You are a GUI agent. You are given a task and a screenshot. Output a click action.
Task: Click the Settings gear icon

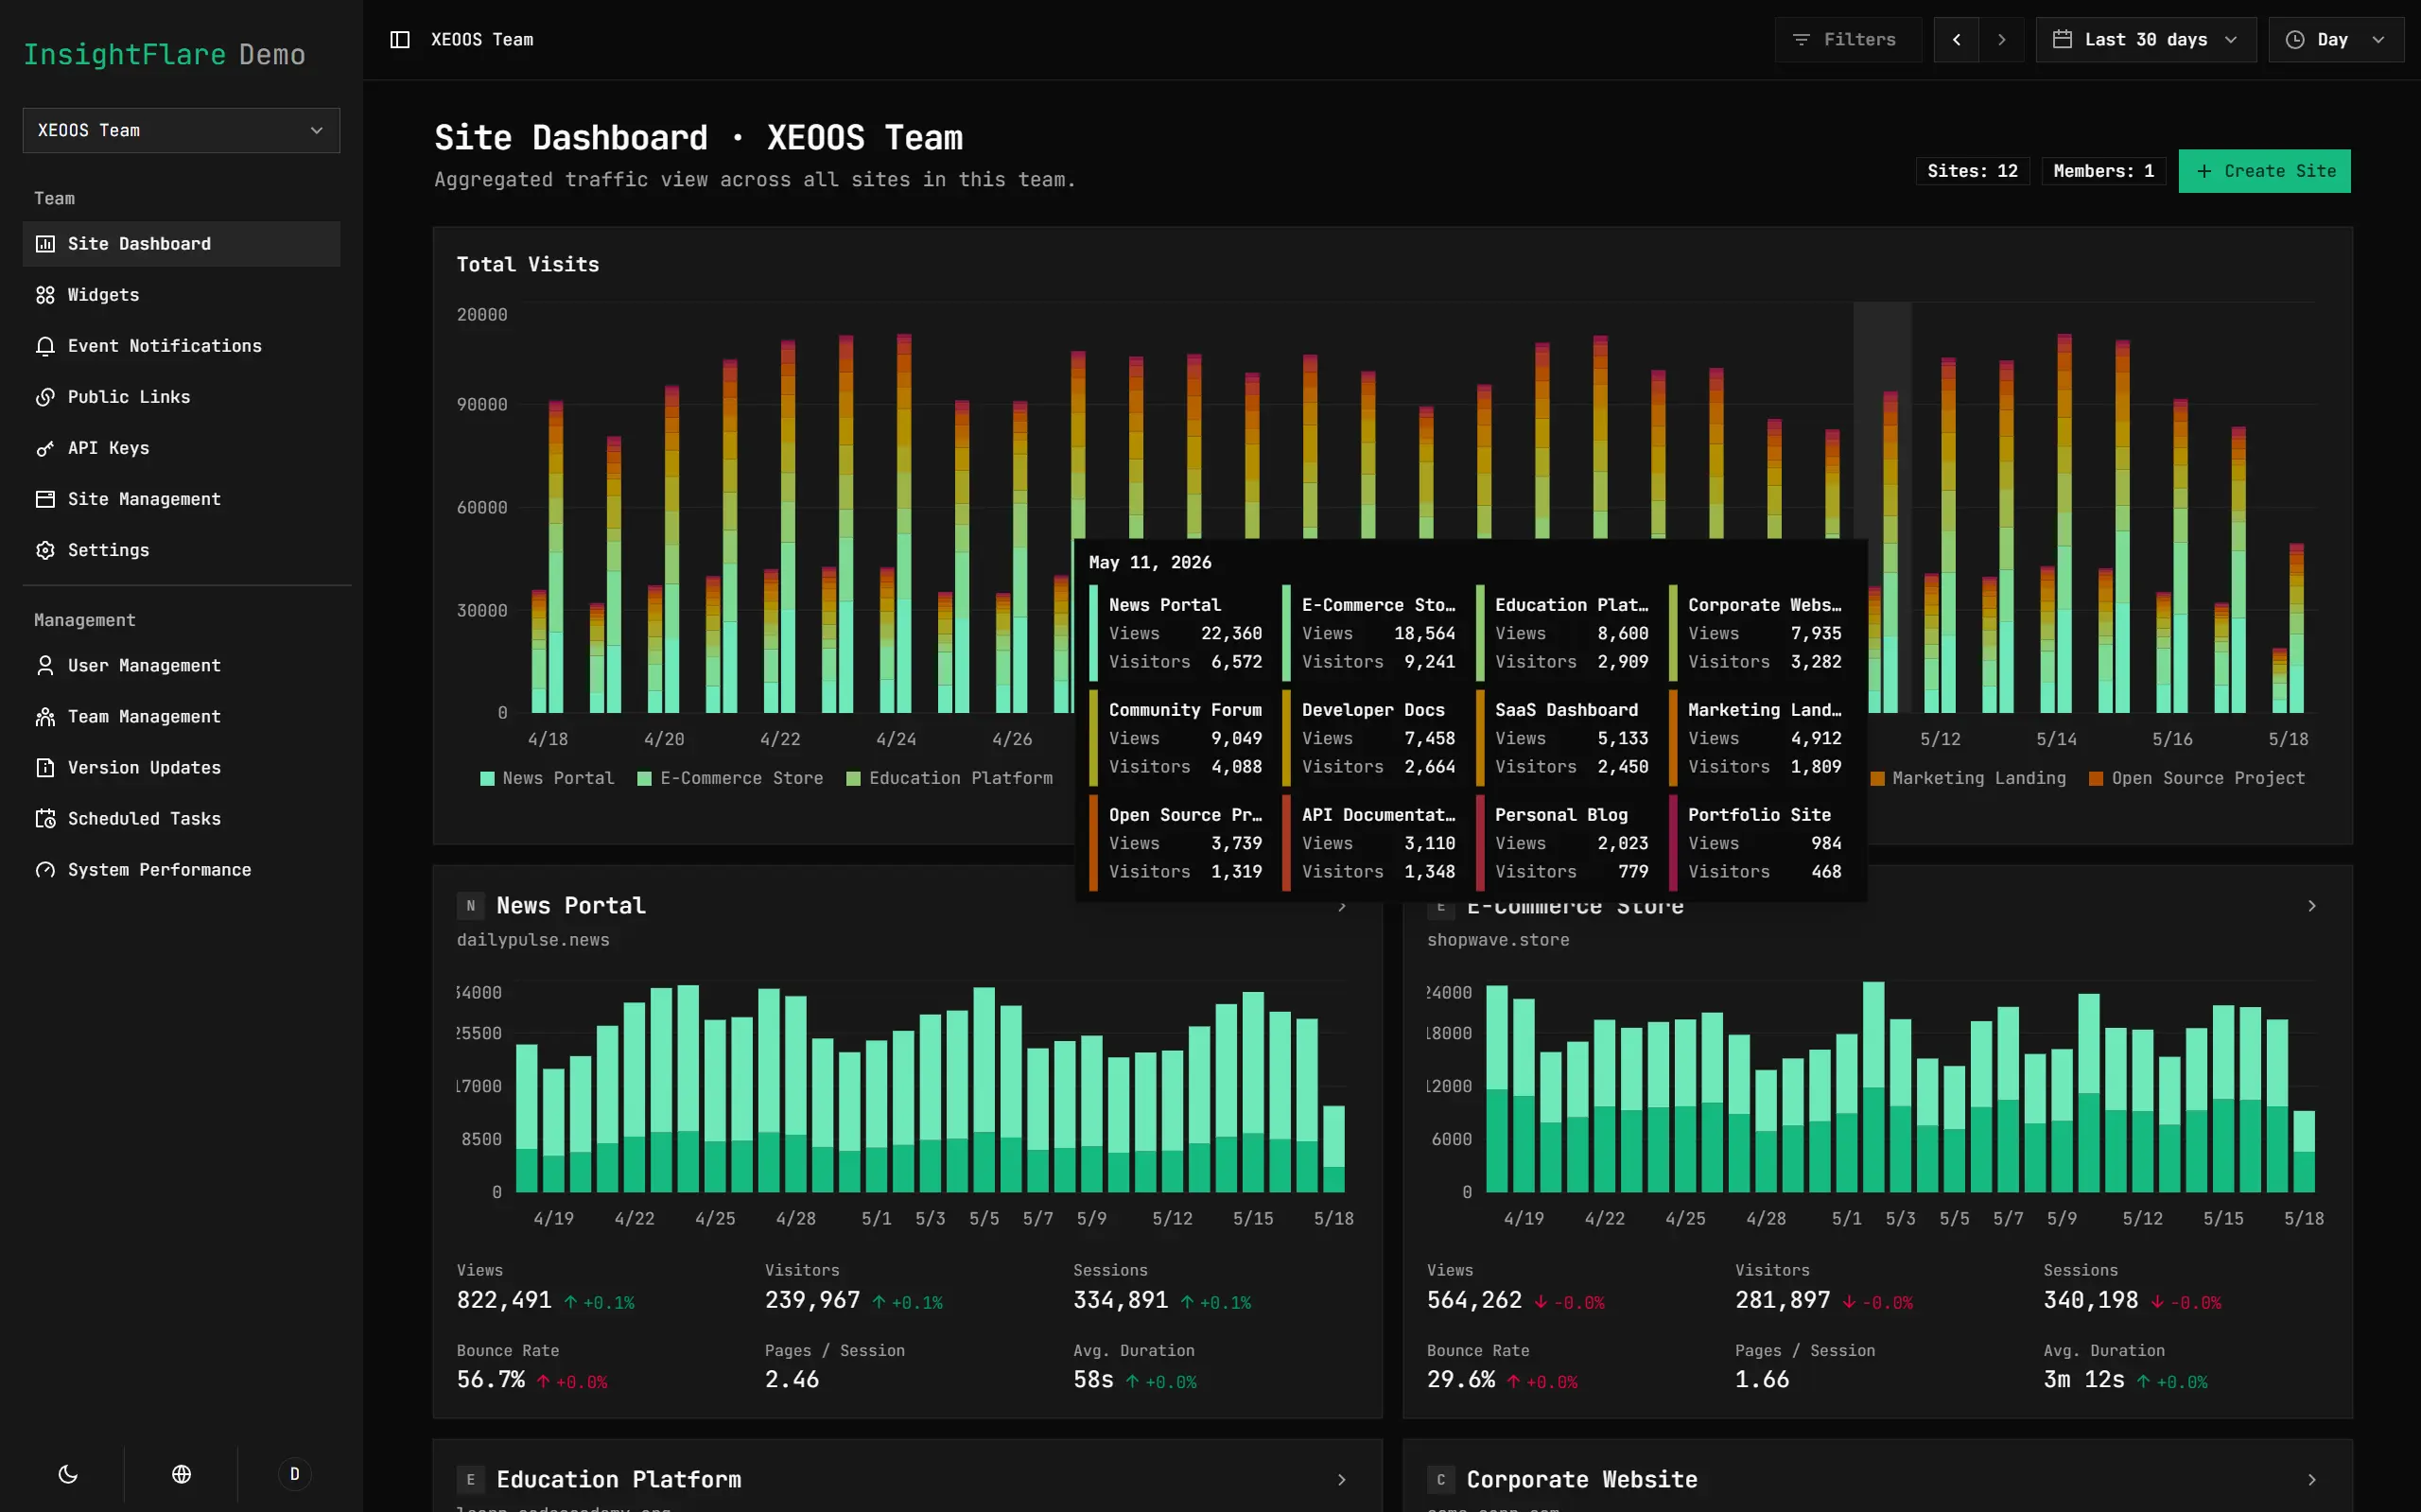point(45,550)
